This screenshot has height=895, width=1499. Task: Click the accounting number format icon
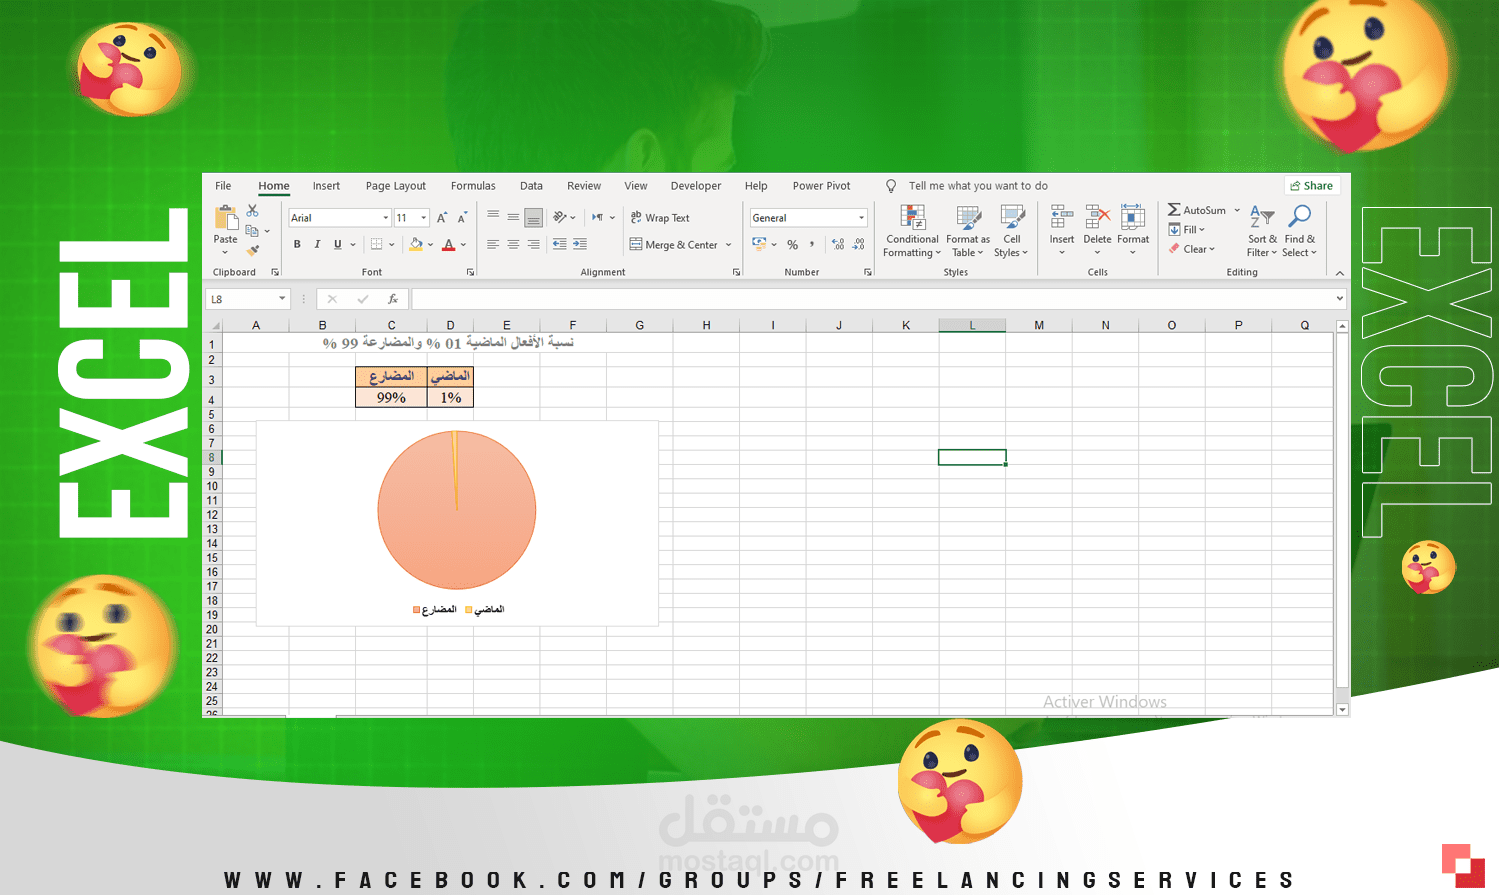(760, 244)
